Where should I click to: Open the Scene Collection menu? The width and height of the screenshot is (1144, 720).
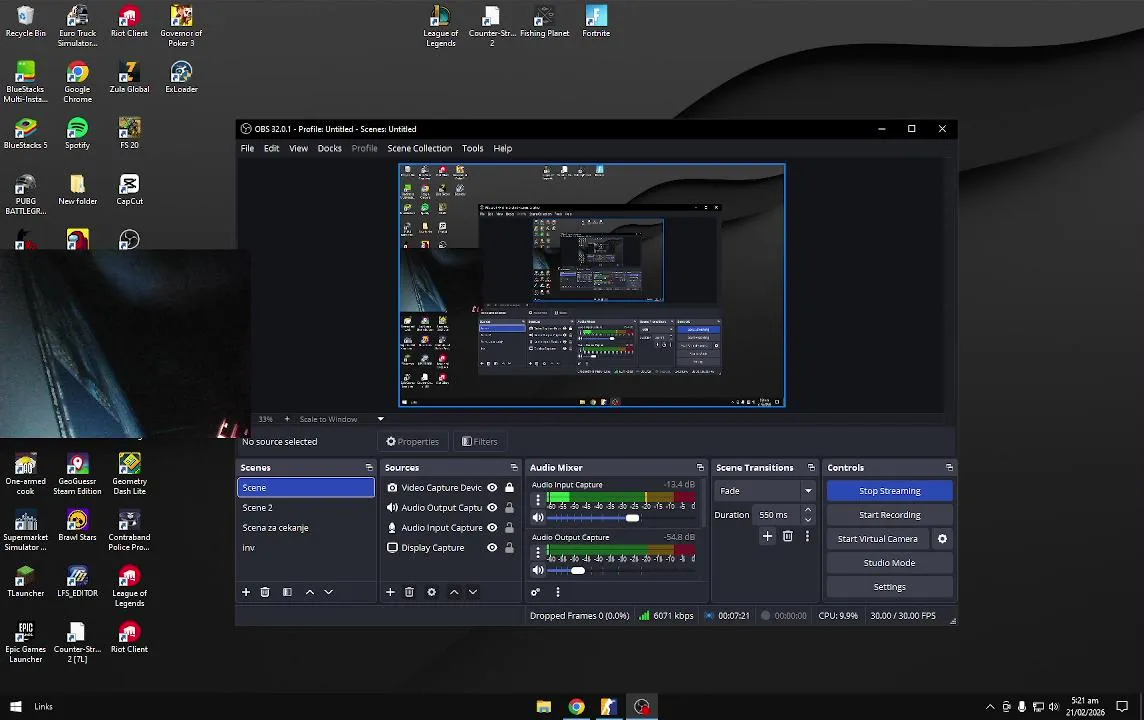(x=420, y=148)
